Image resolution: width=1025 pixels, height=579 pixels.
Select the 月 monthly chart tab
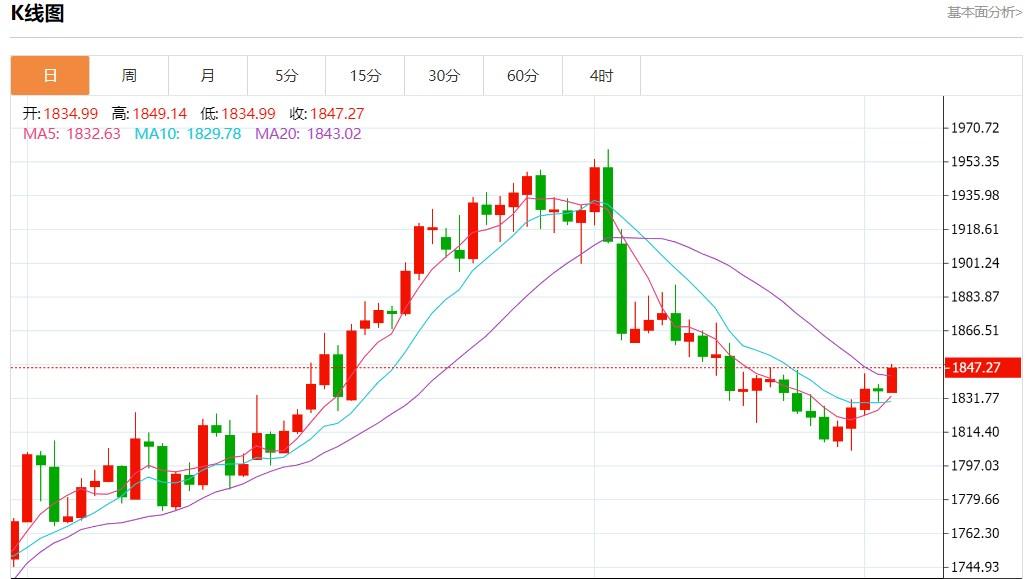click(207, 76)
